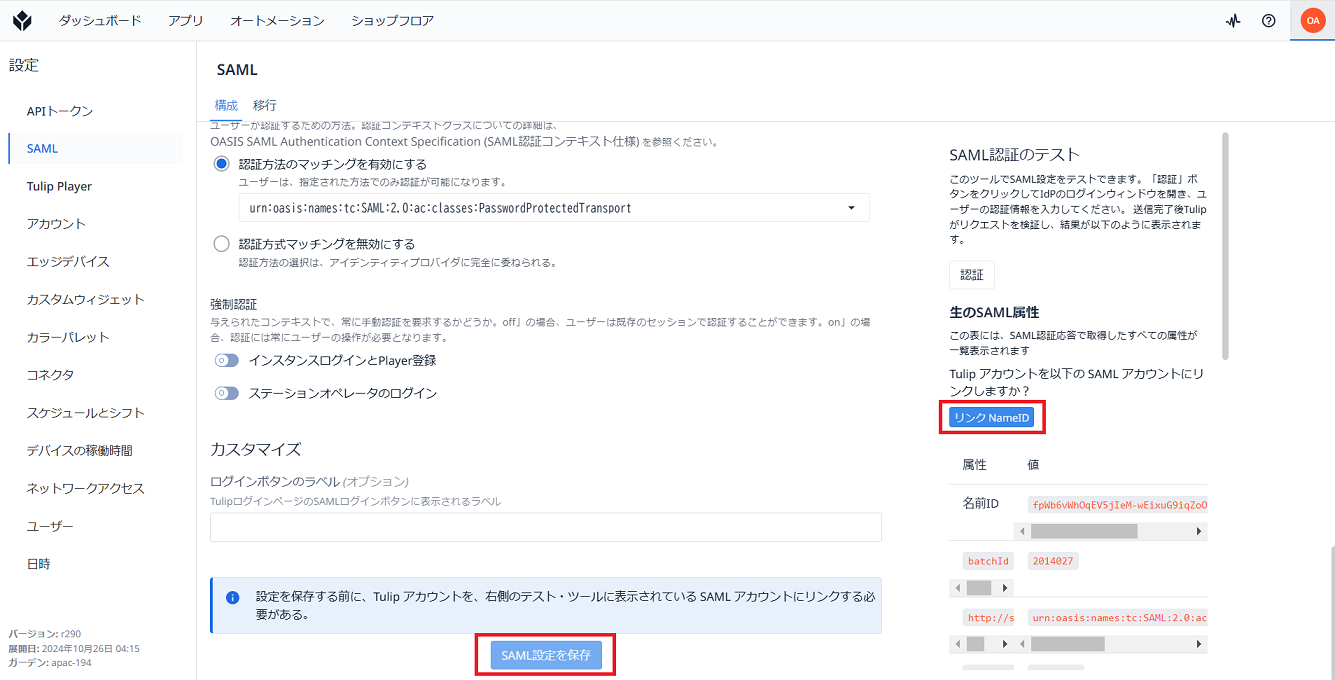Click the 2014027 attribute value

point(1052,561)
